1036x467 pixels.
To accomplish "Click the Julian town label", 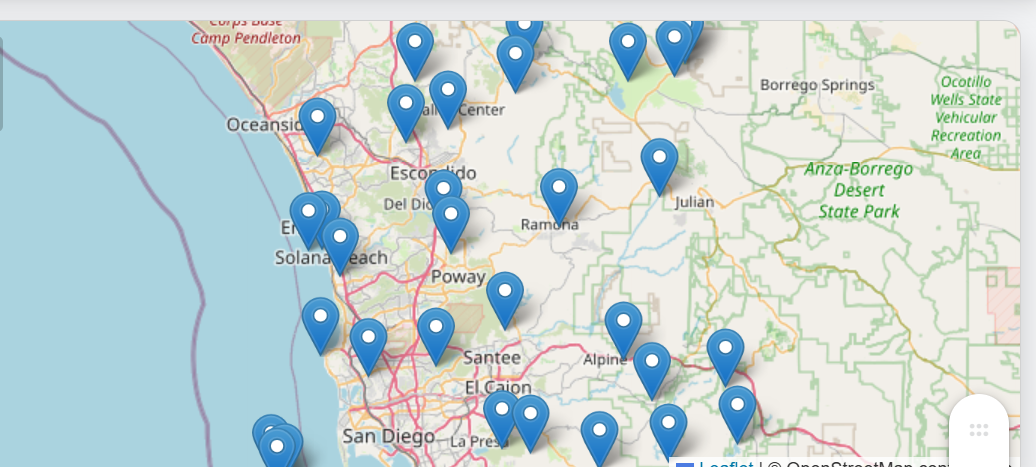I will [694, 202].
